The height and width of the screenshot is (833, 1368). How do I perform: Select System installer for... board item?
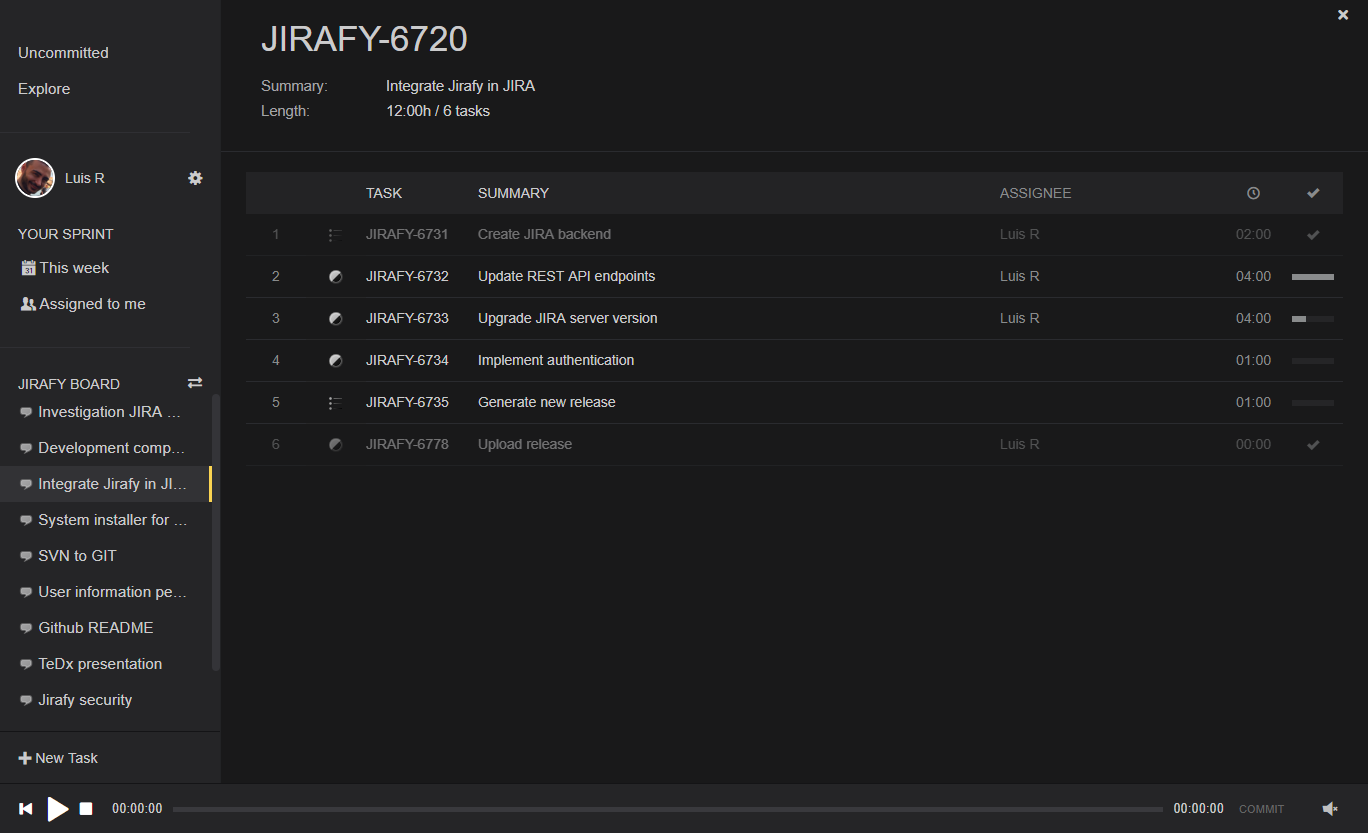pos(105,520)
